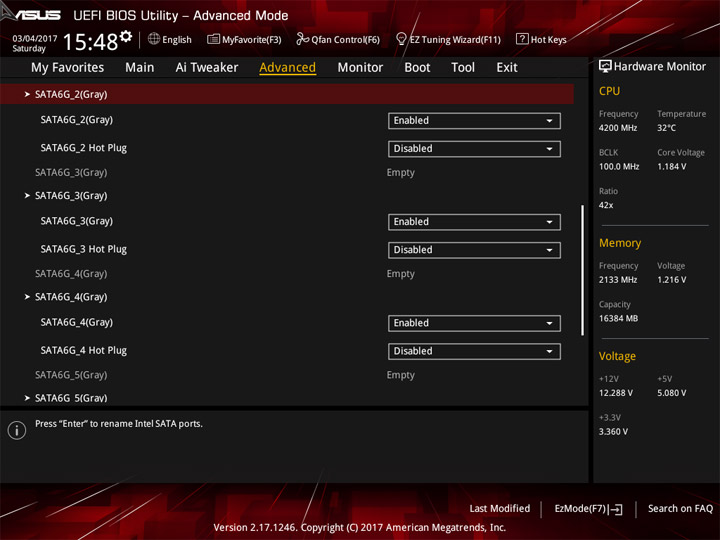Open SATA6G_2(Gray) Enabled dropdown

click(474, 121)
